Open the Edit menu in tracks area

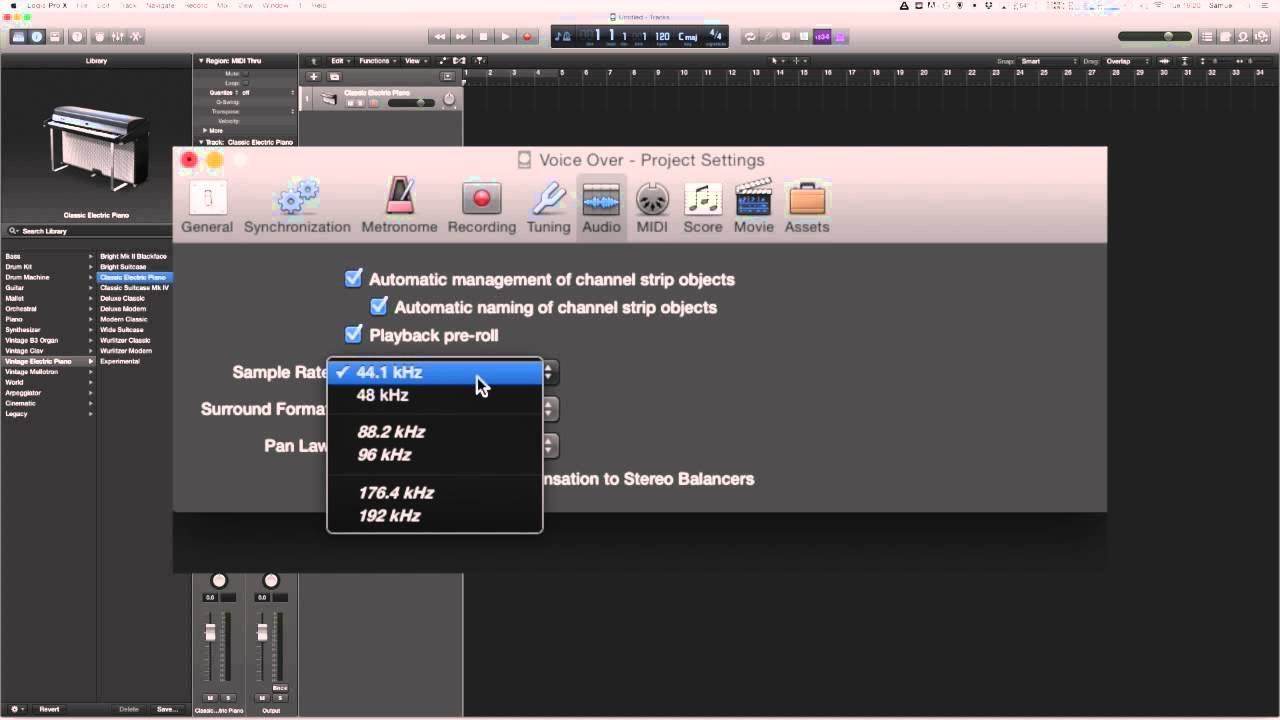pyautogui.click(x=340, y=61)
